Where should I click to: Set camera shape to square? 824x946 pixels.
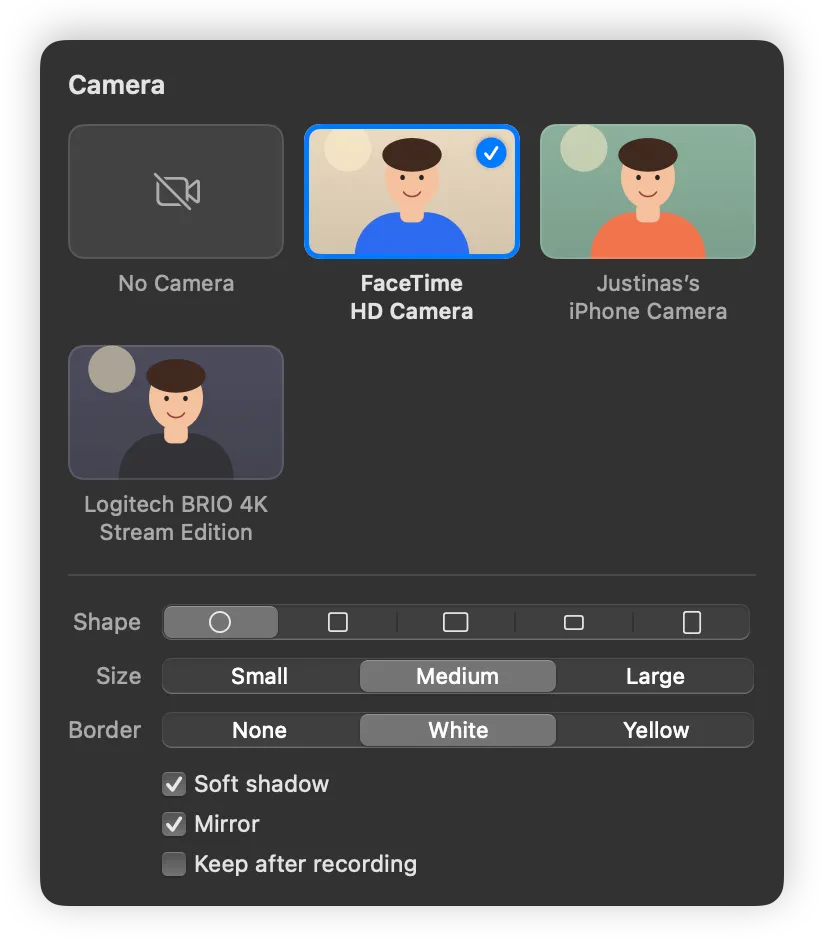click(338, 622)
